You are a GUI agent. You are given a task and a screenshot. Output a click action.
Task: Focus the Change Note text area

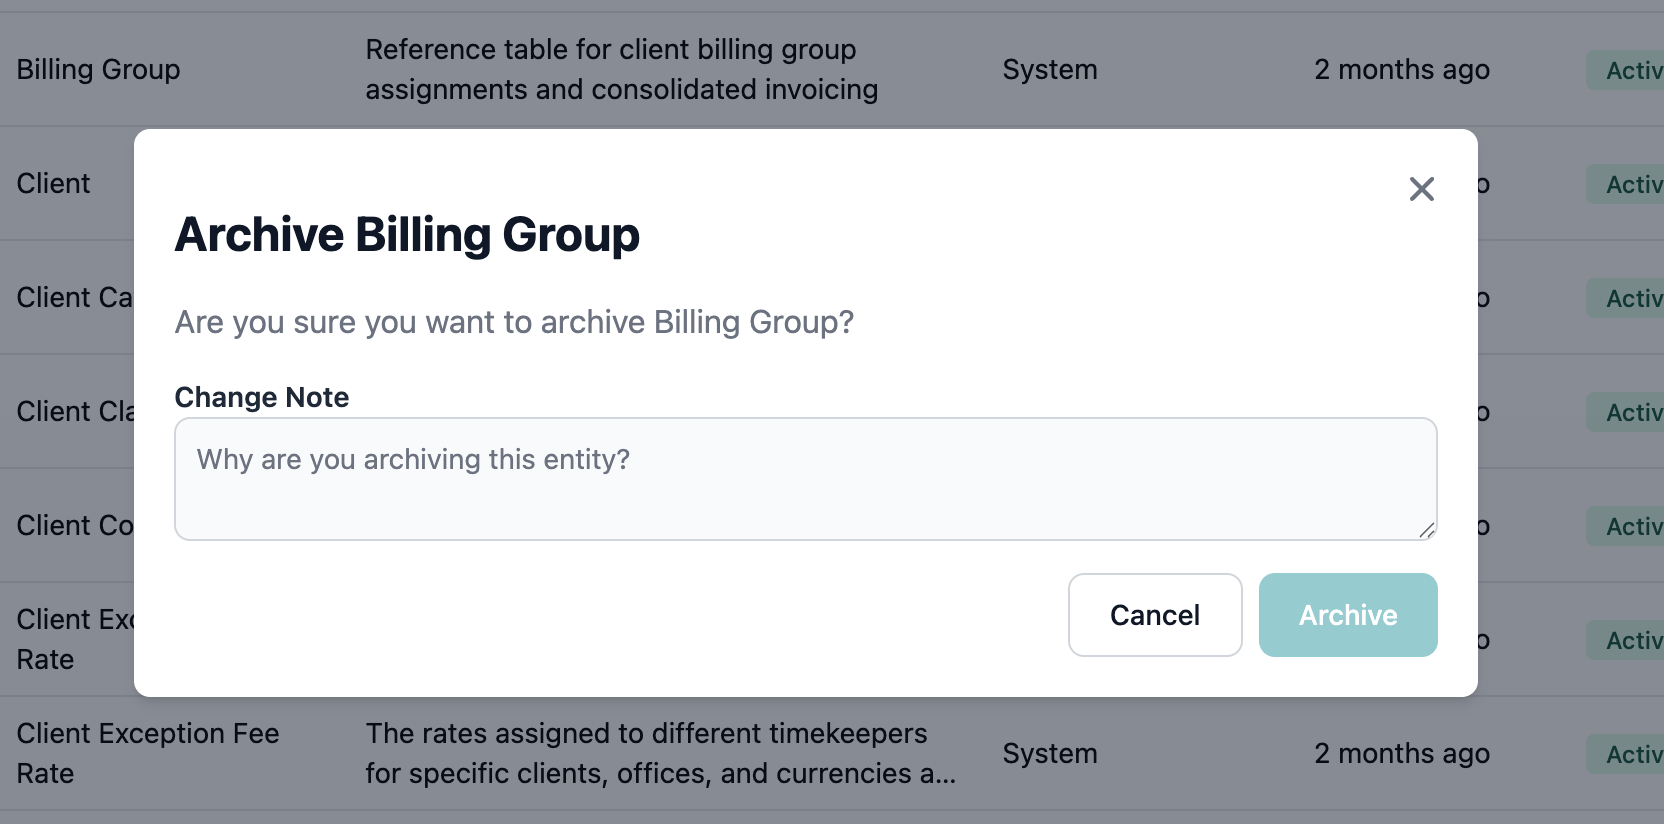806,479
